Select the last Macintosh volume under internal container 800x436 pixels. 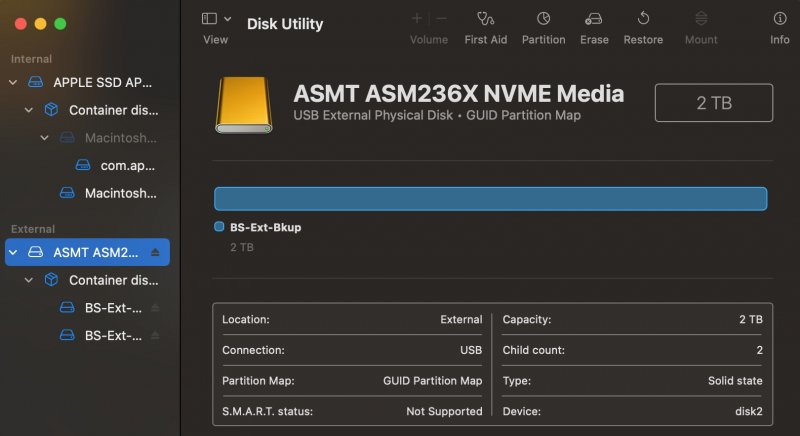pos(120,193)
